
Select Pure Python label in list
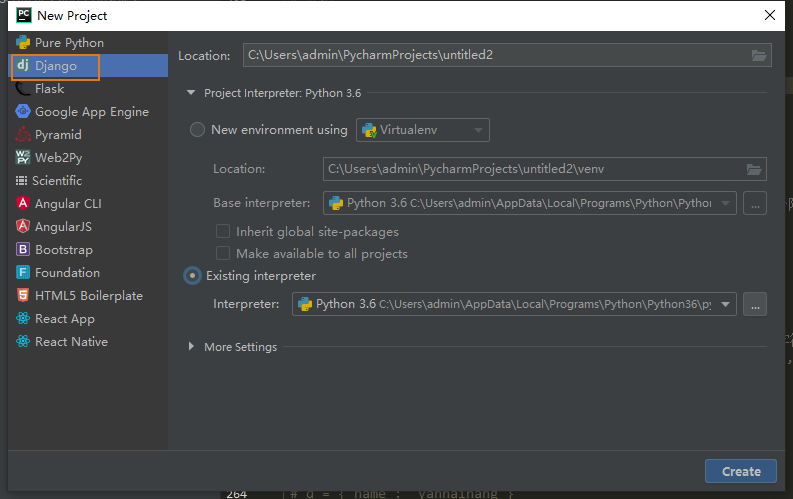point(69,43)
